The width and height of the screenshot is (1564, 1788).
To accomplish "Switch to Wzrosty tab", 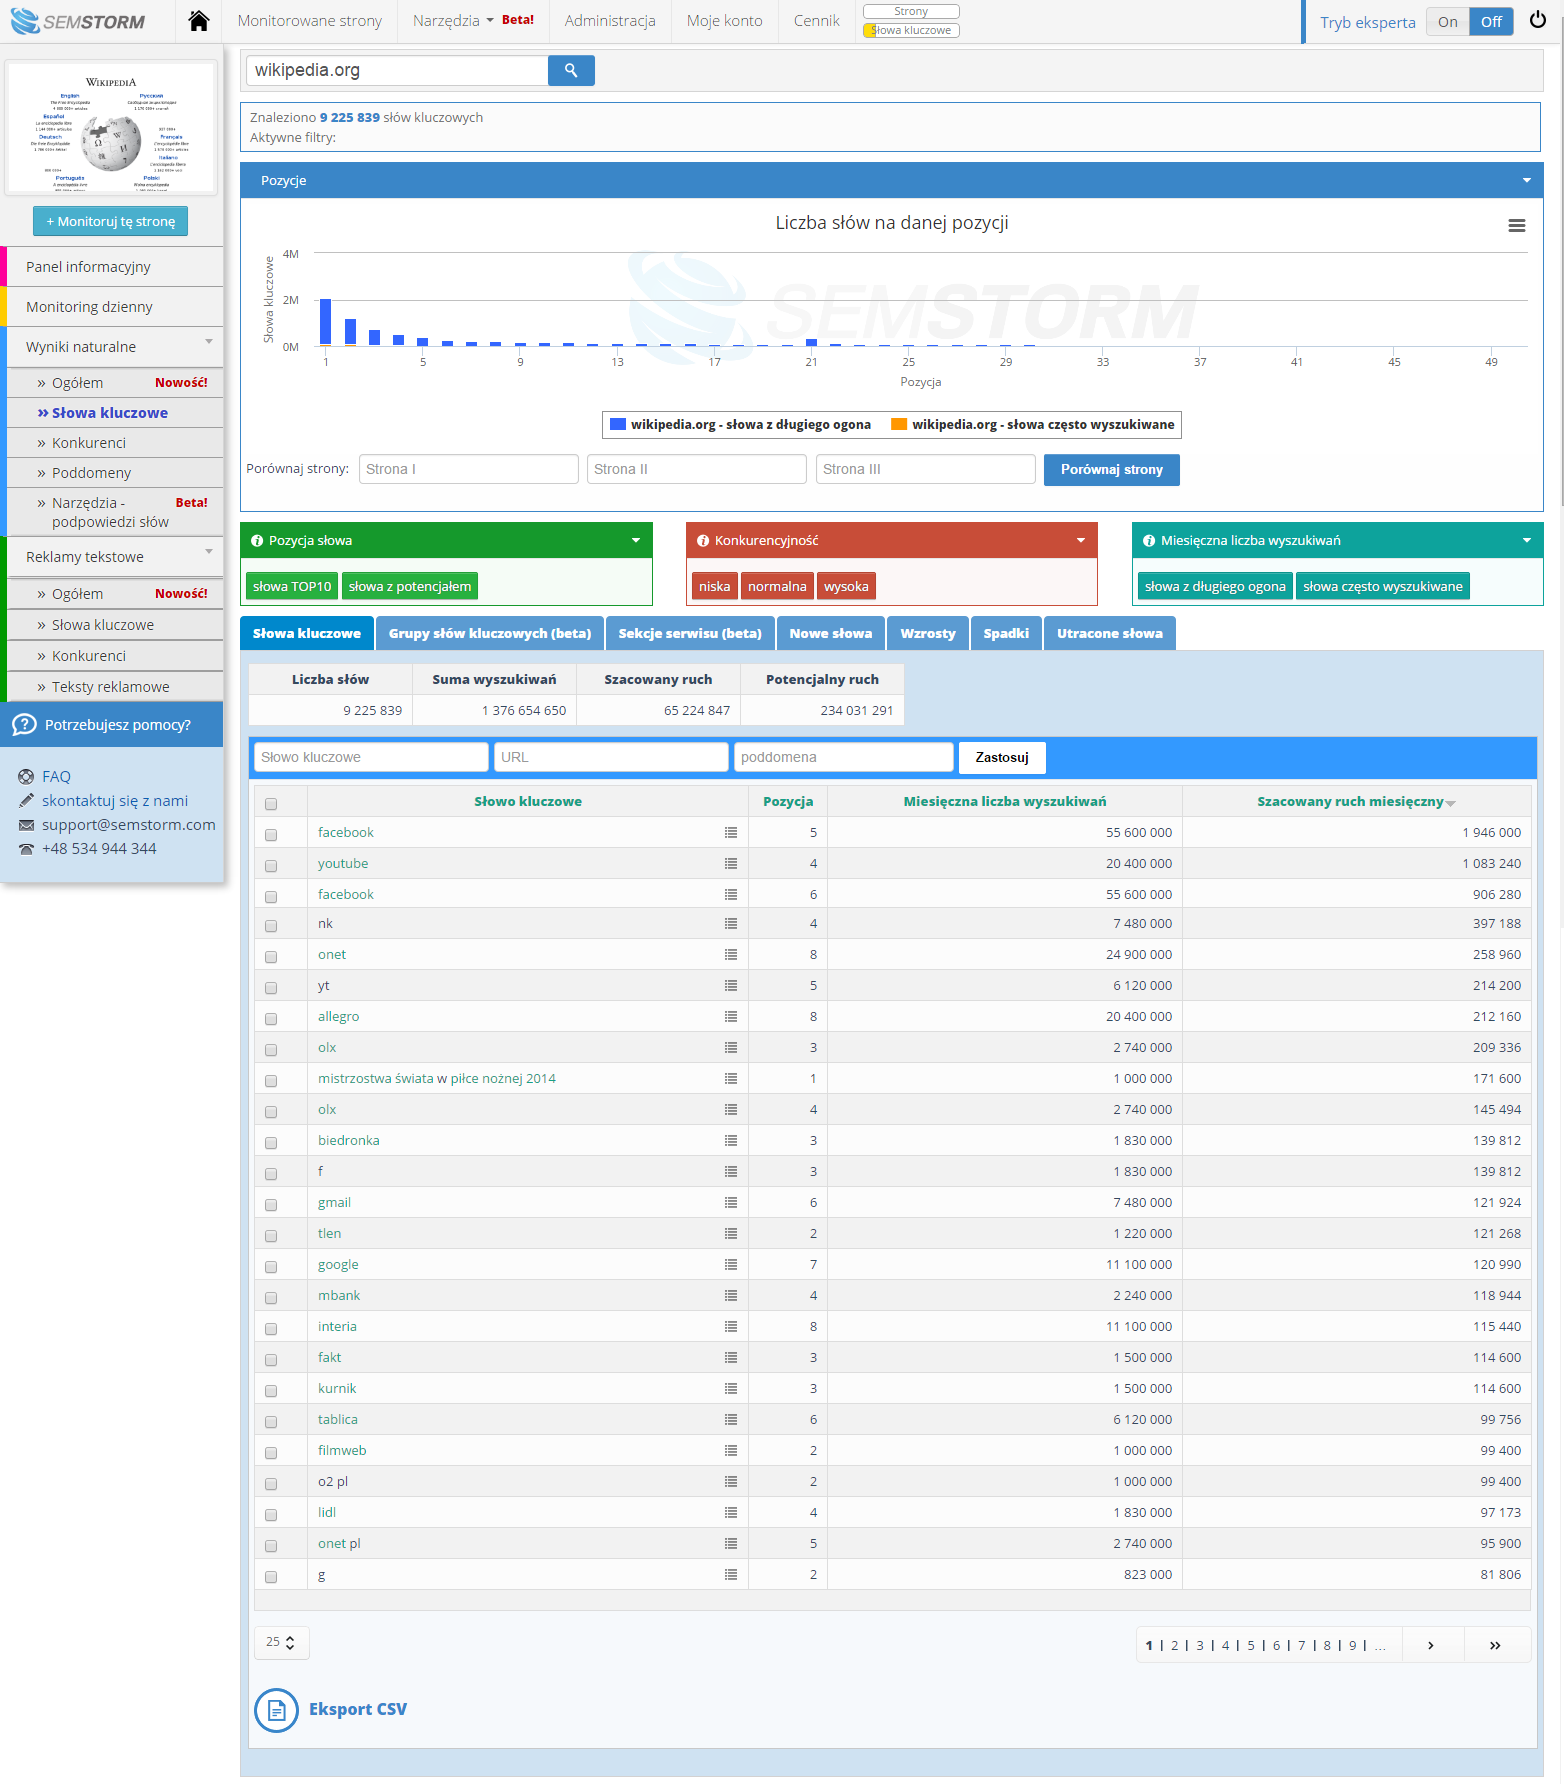I will click(928, 634).
